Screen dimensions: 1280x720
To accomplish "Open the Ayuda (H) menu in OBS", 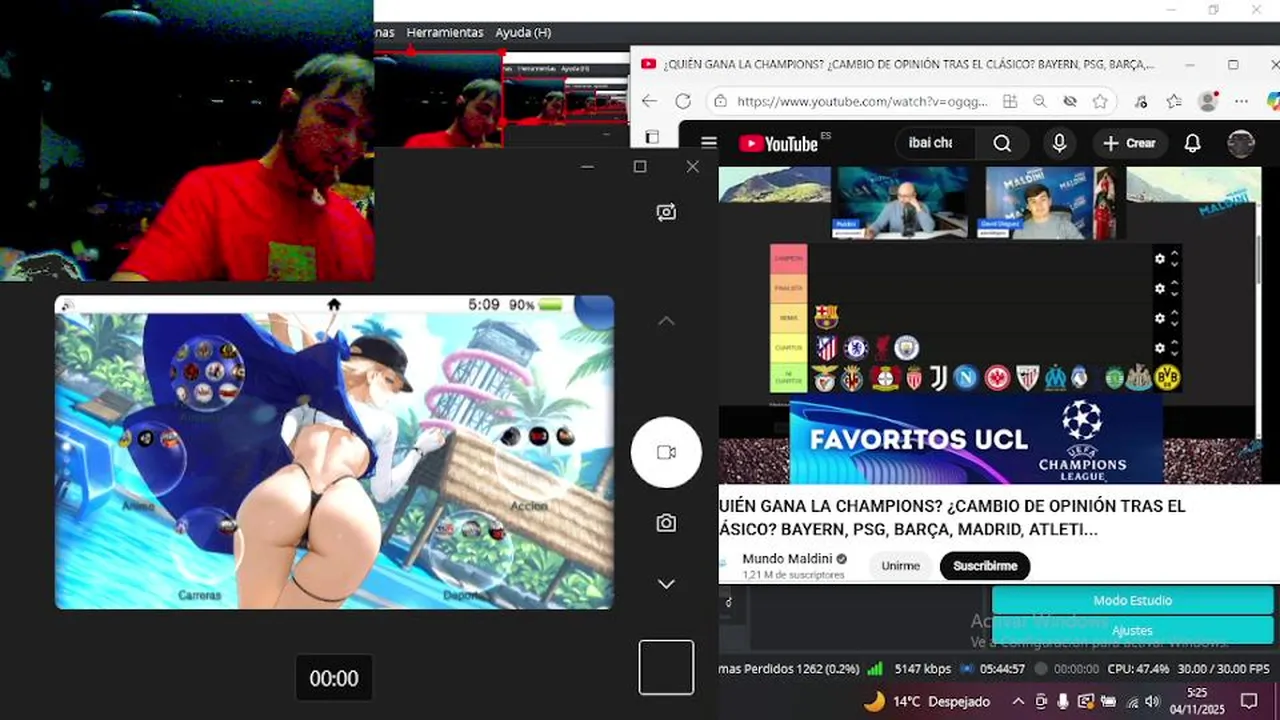I will click(x=523, y=32).
